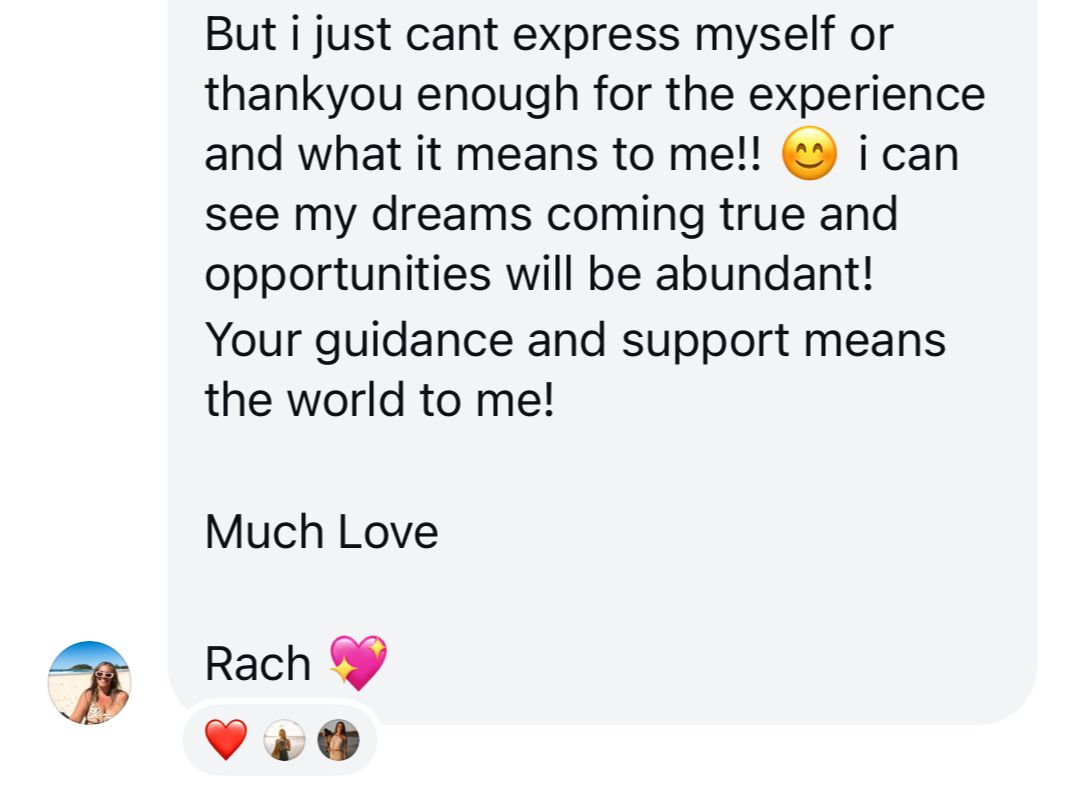Tap the second small reactor avatar

[338, 741]
